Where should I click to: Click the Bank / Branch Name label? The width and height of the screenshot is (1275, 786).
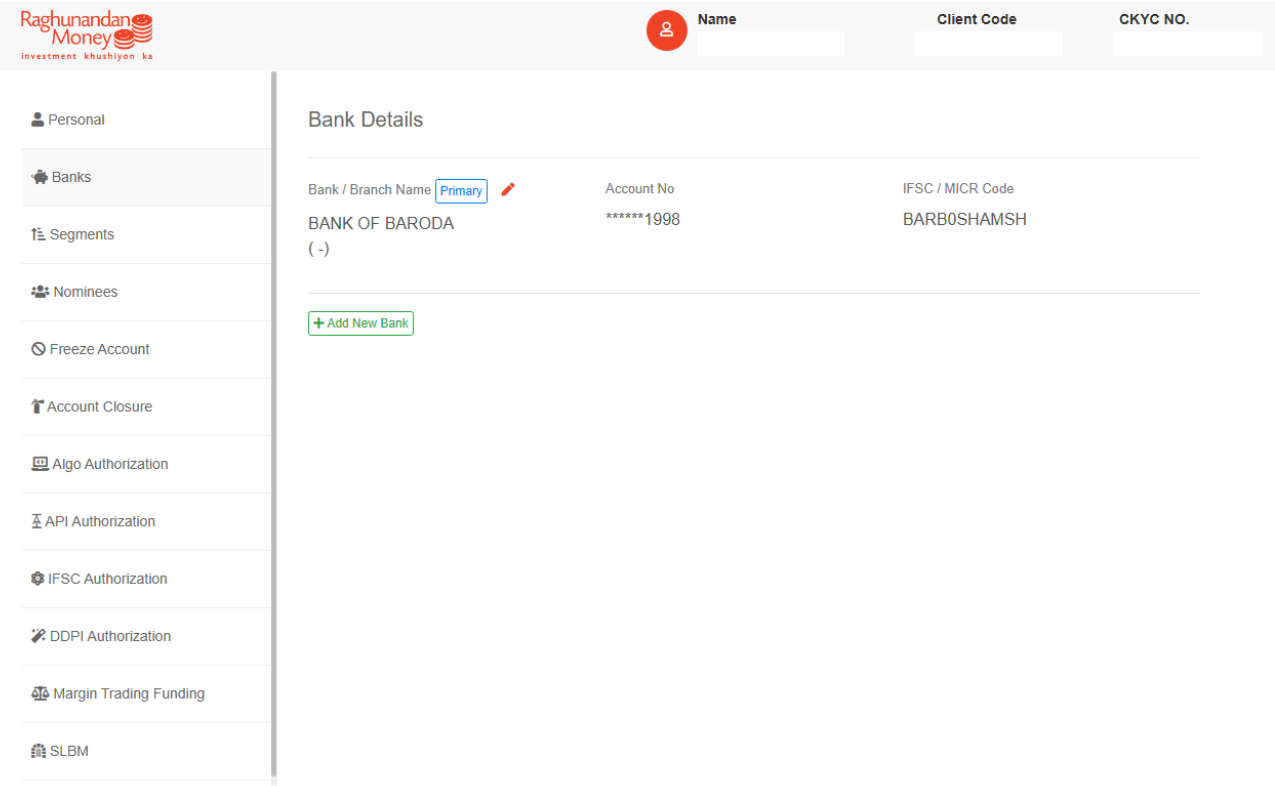(x=370, y=190)
